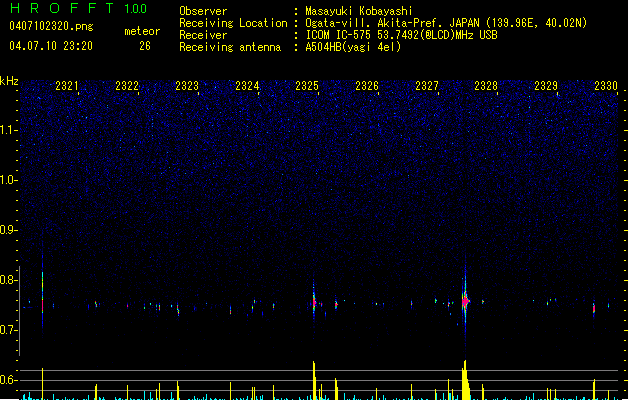Click the 2325 time axis marker
629x400 pixels.
[x=307, y=86]
